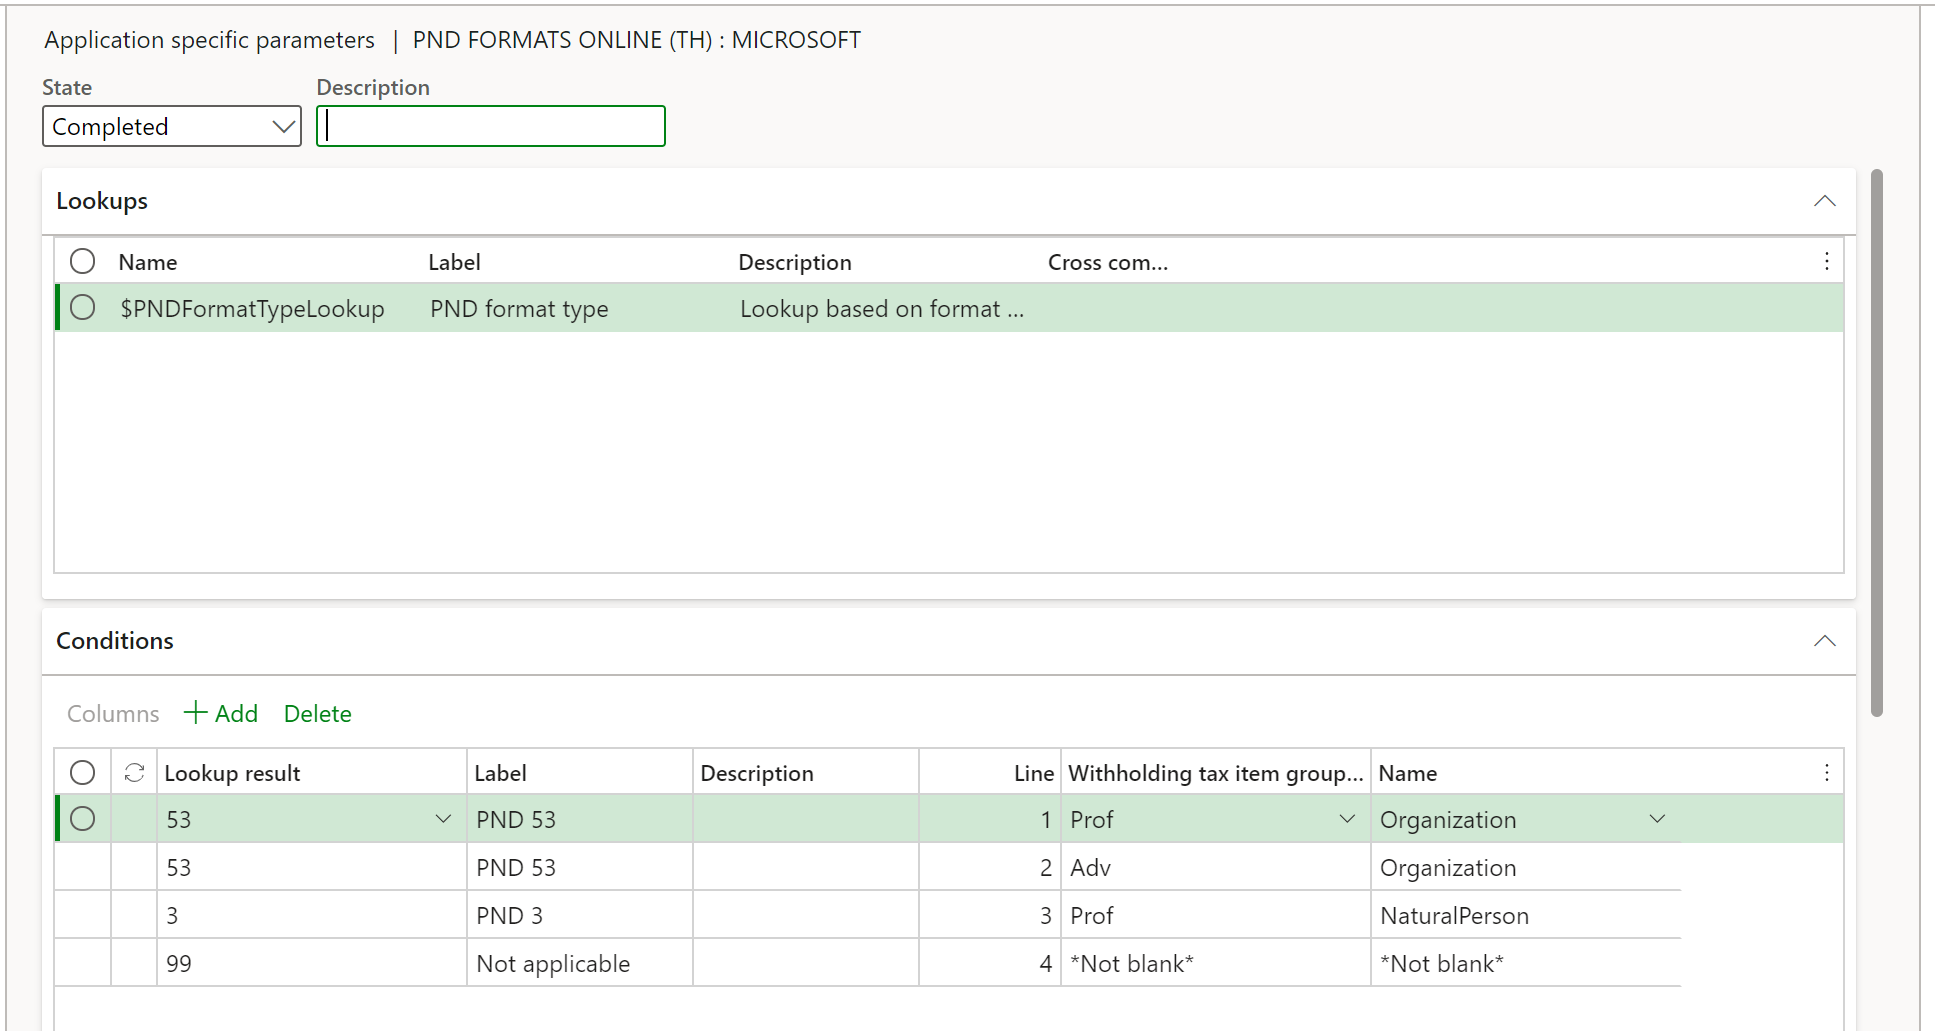1935x1031 pixels.
Task: Click the Description input field at top
Action: (x=491, y=126)
